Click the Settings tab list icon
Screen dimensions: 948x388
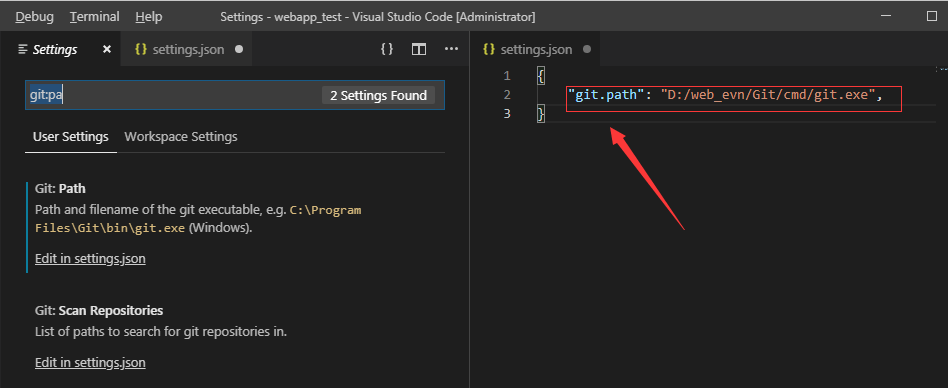(23, 50)
